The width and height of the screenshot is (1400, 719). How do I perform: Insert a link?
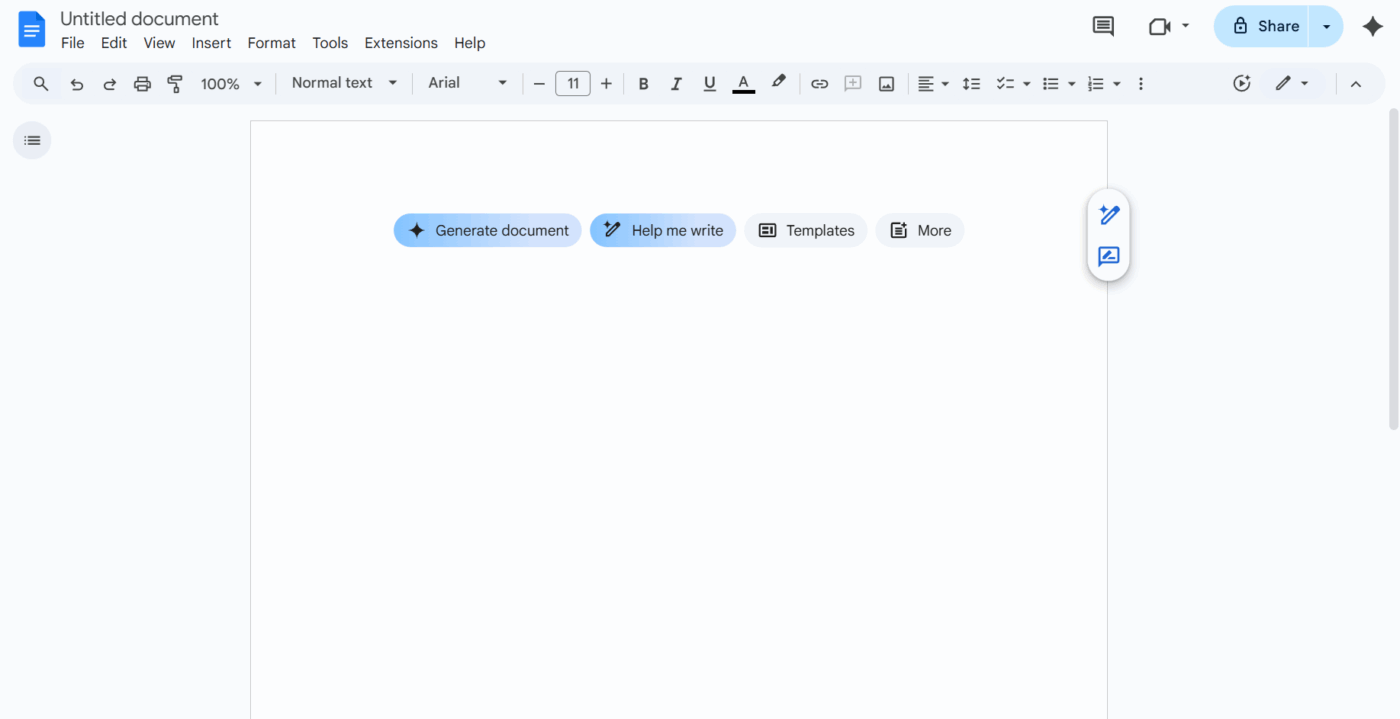(819, 83)
